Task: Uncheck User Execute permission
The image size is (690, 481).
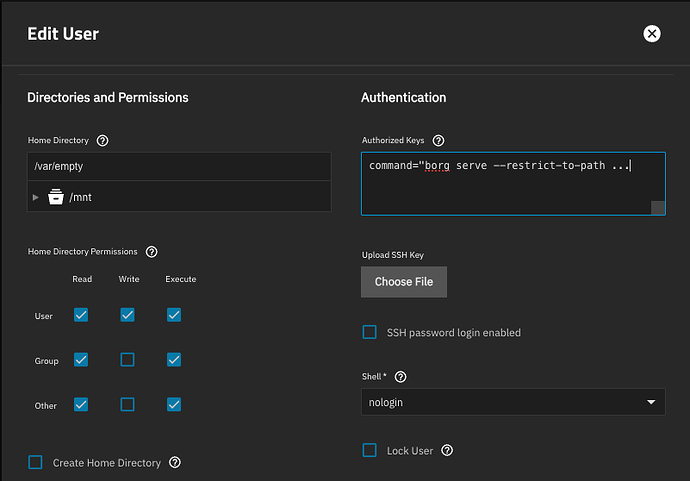Action: (x=174, y=315)
